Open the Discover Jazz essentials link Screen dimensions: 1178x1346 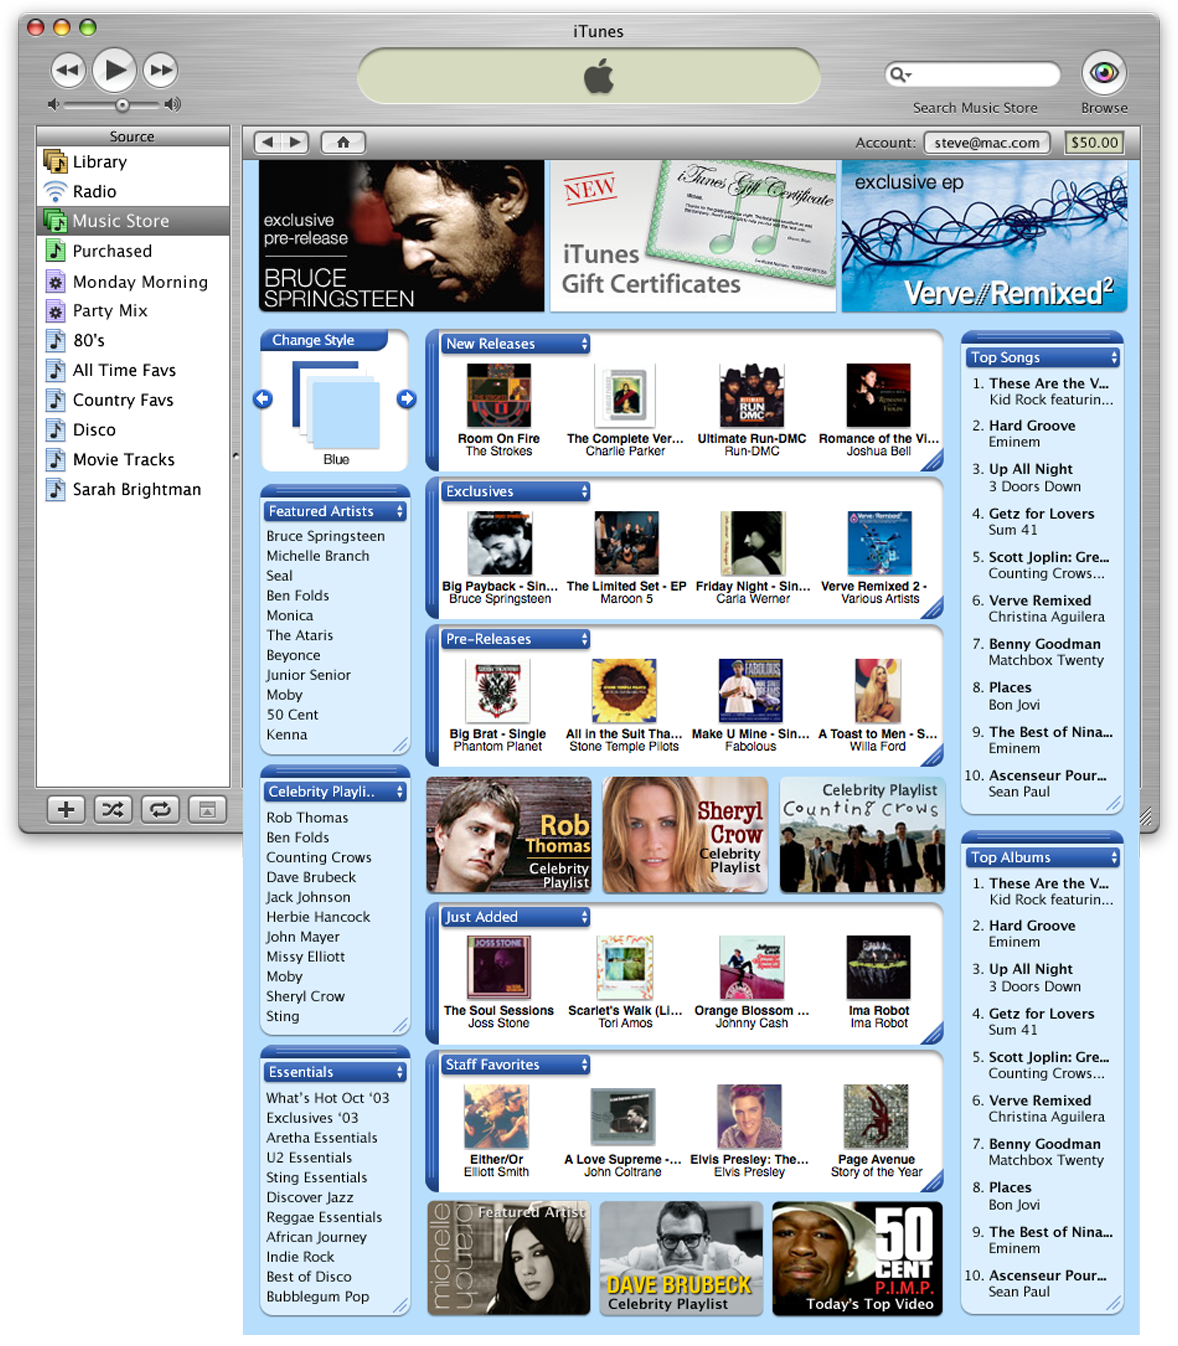[310, 1197]
